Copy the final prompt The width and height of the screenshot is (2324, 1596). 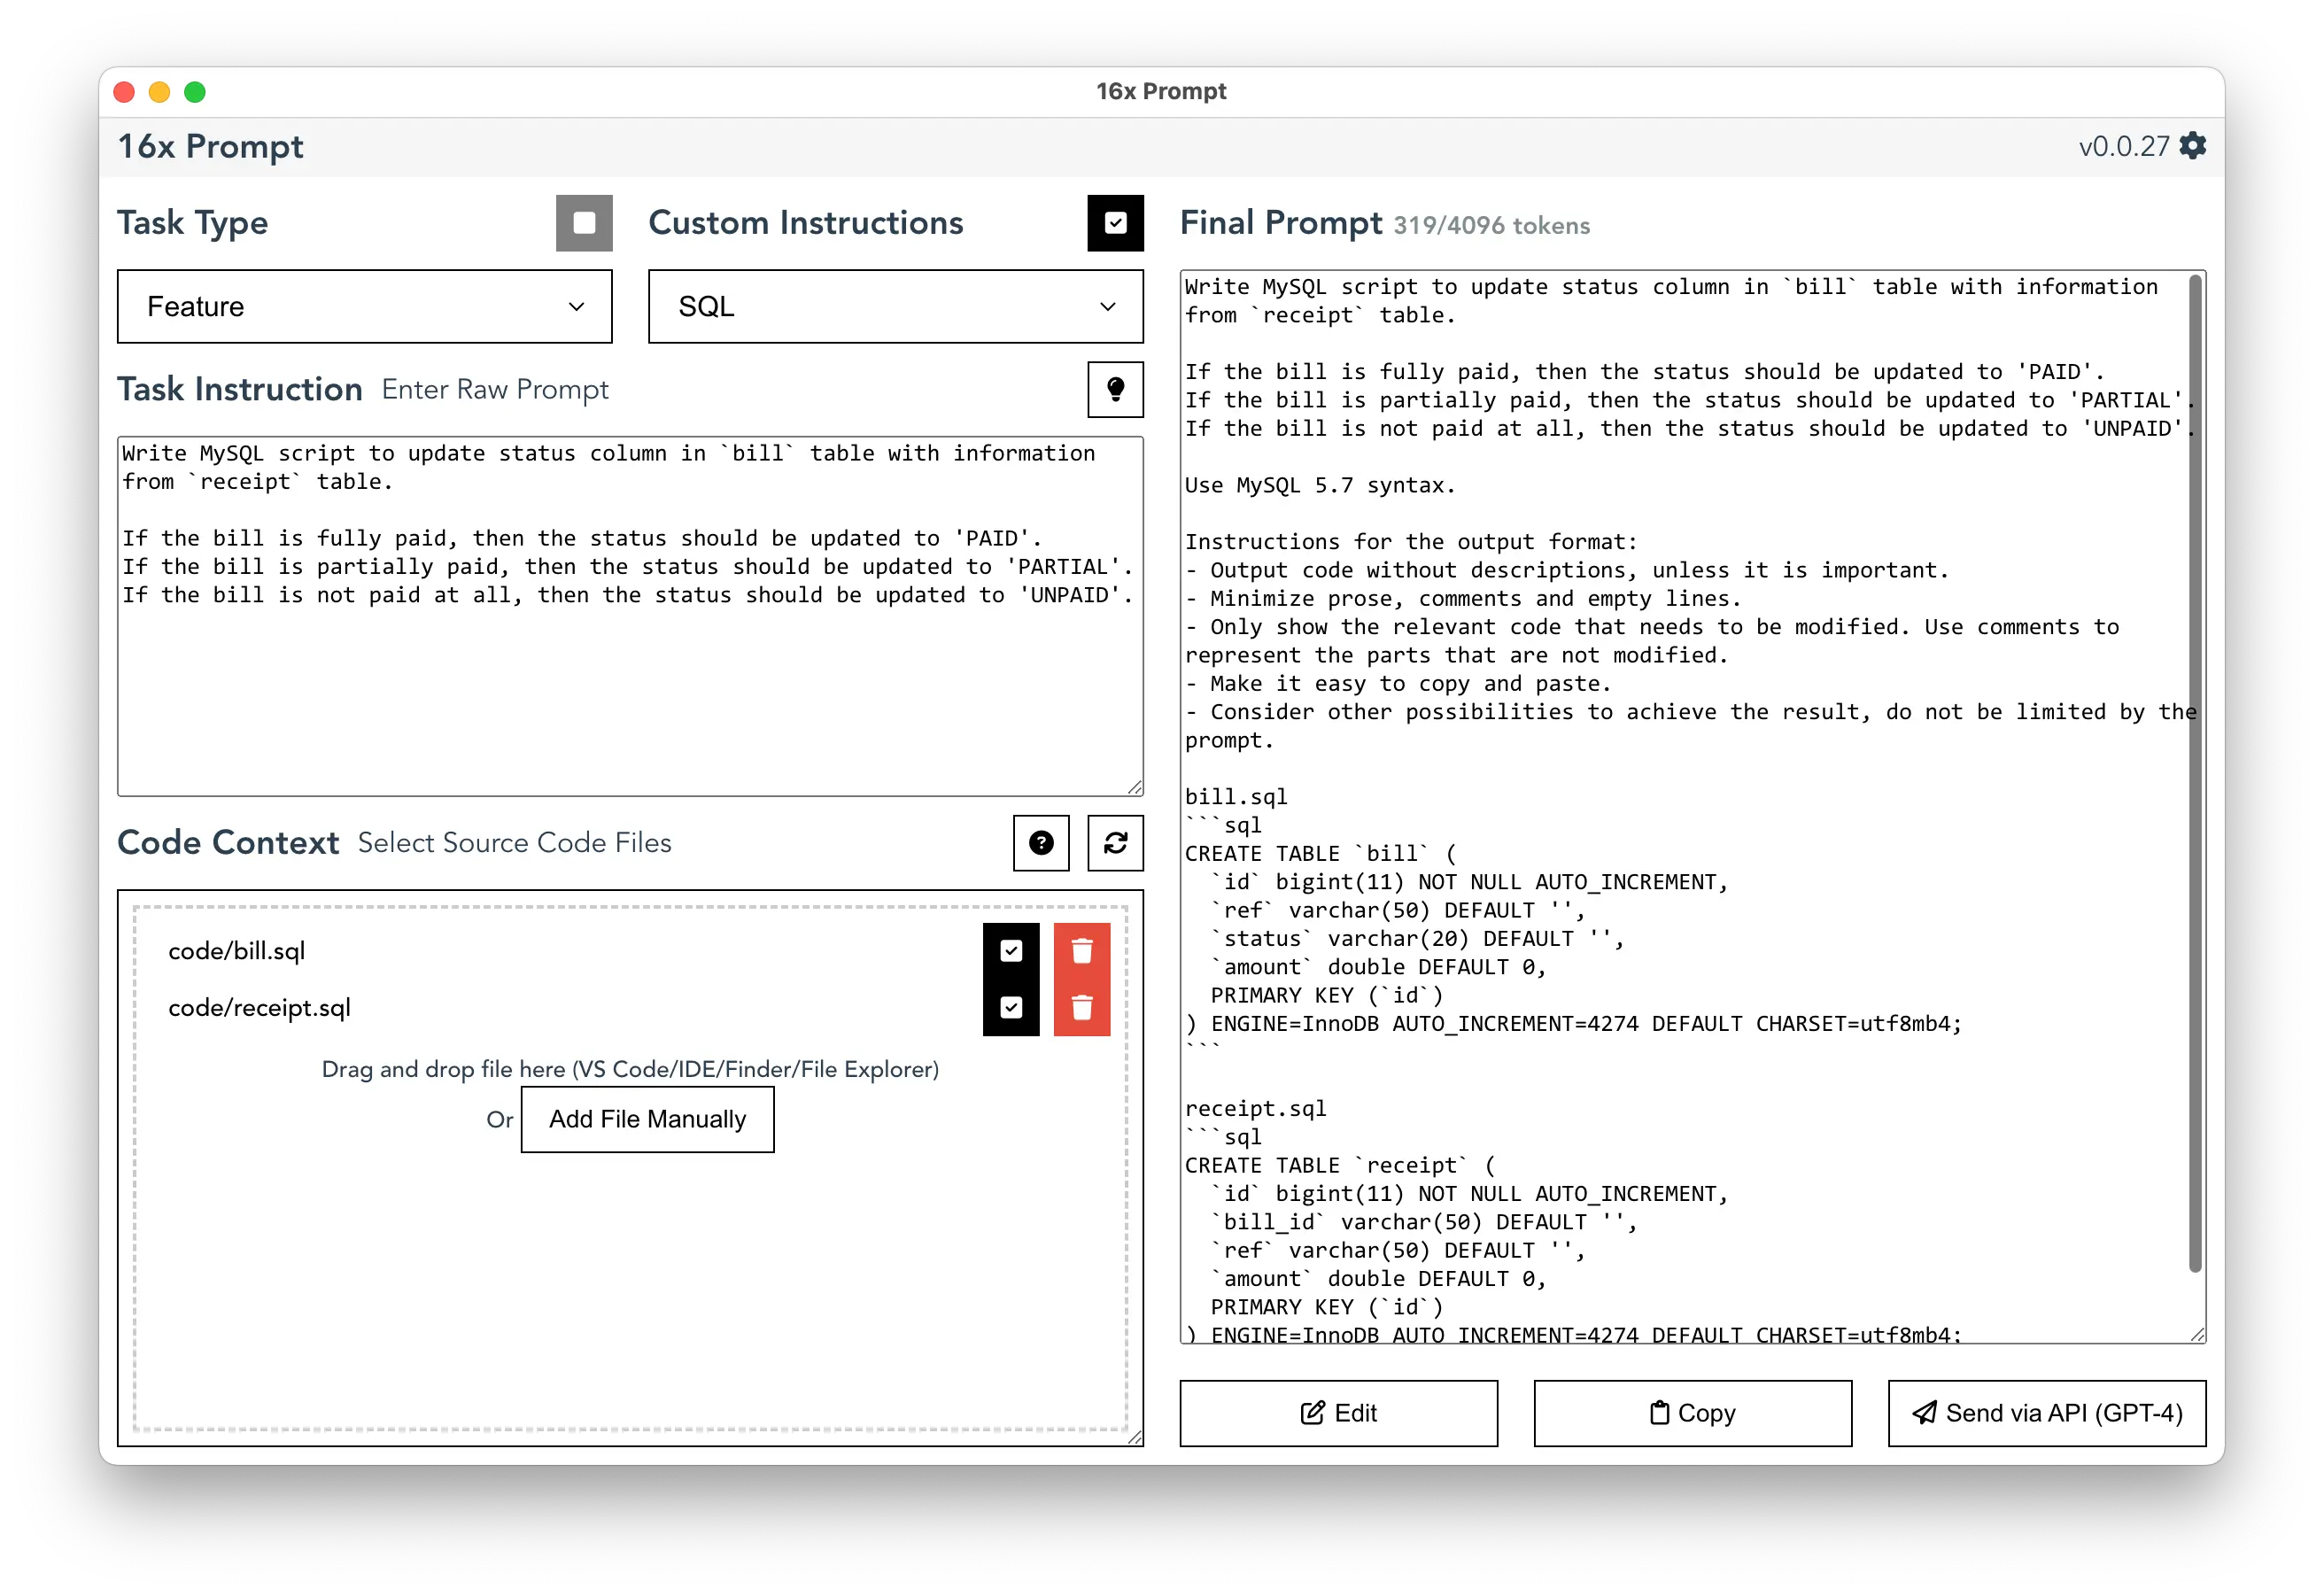1692,1413
